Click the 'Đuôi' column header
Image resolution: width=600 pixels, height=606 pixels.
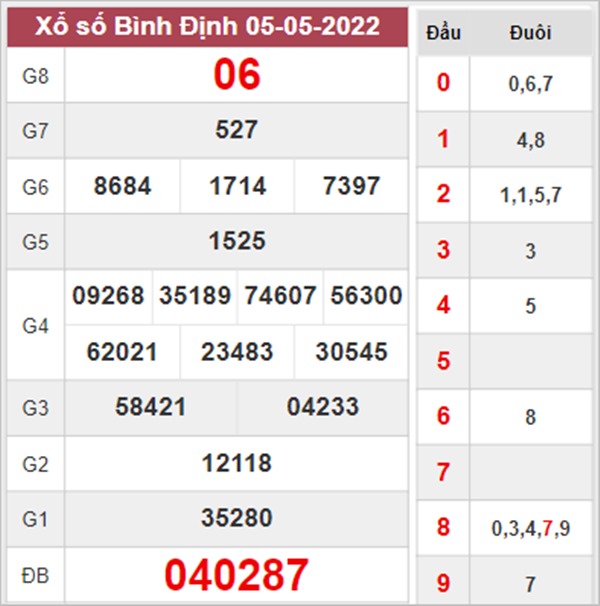pos(530,33)
